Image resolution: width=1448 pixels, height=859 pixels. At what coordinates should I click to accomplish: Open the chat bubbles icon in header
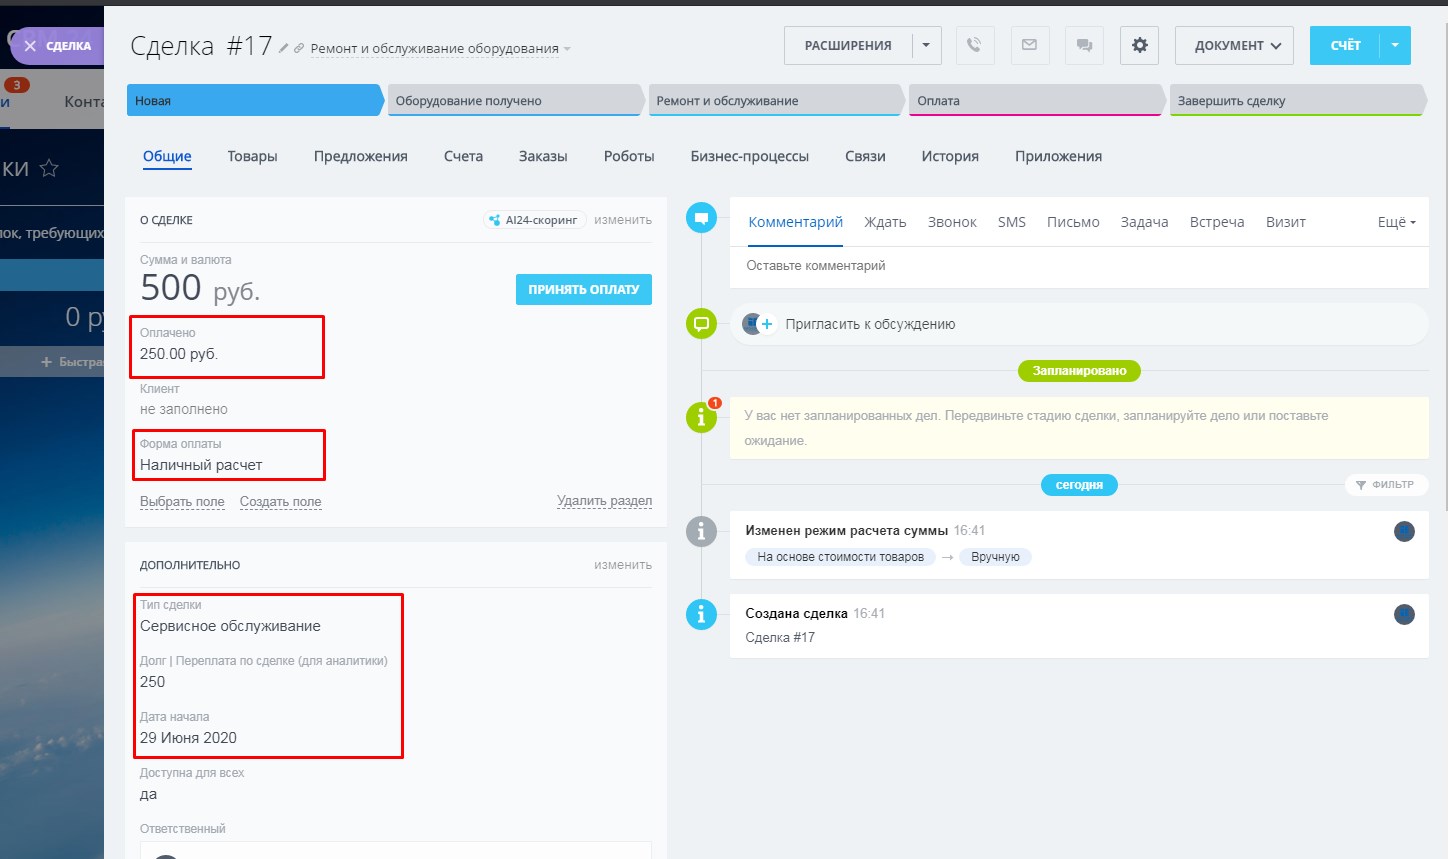[x=1084, y=45]
